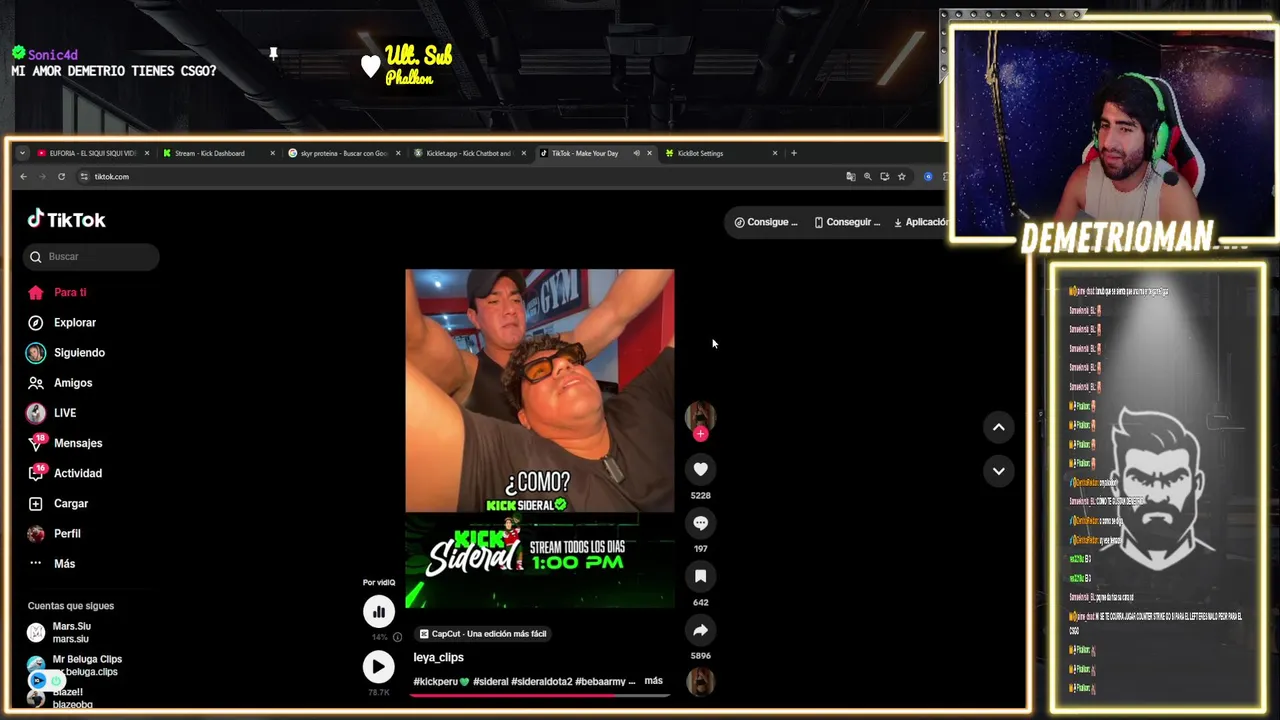Seek on the video progress bar
Image resolution: width=1280 pixels, height=720 pixels.
(539, 694)
